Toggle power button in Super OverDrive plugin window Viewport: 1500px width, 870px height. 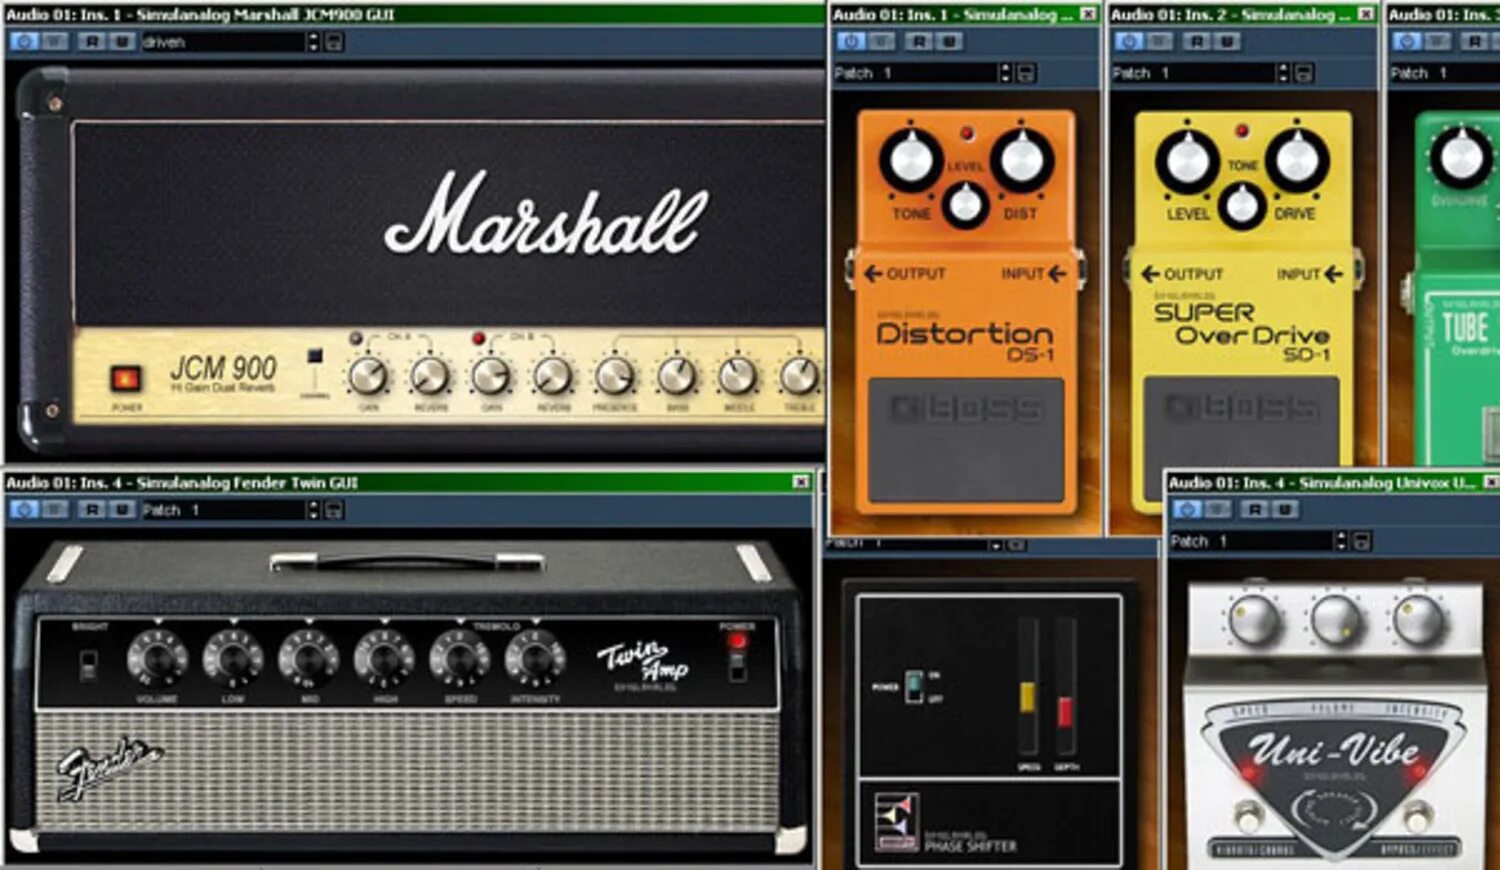[1129, 41]
